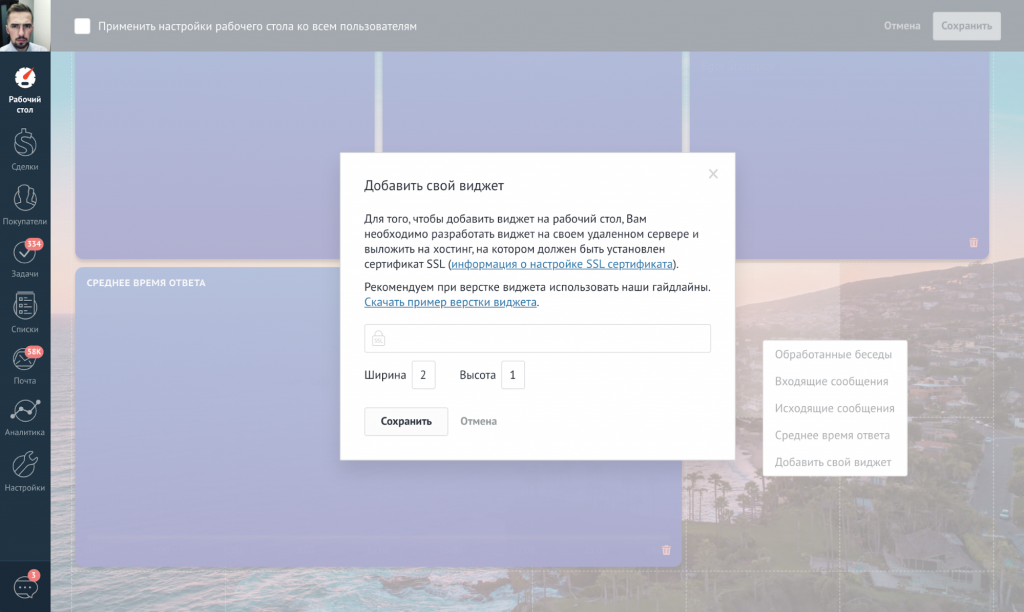Open chat bubble with notification badge
Viewport: 1024px width, 612px height.
tap(25, 587)
